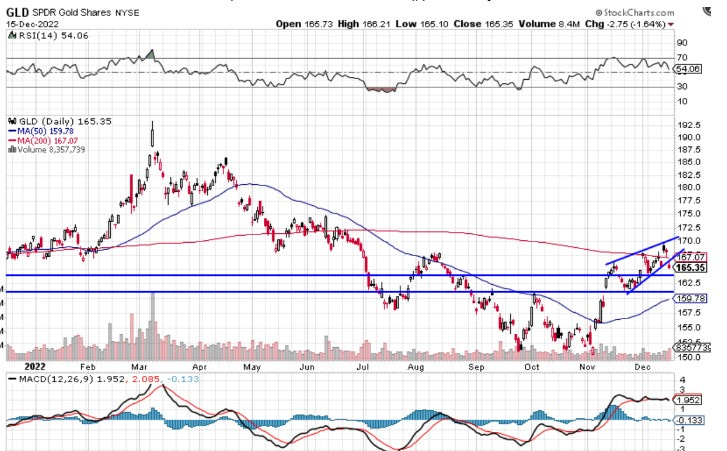Click the red 2.085 signal value in MACD label
727x451 pixels.
click(146, 379)
